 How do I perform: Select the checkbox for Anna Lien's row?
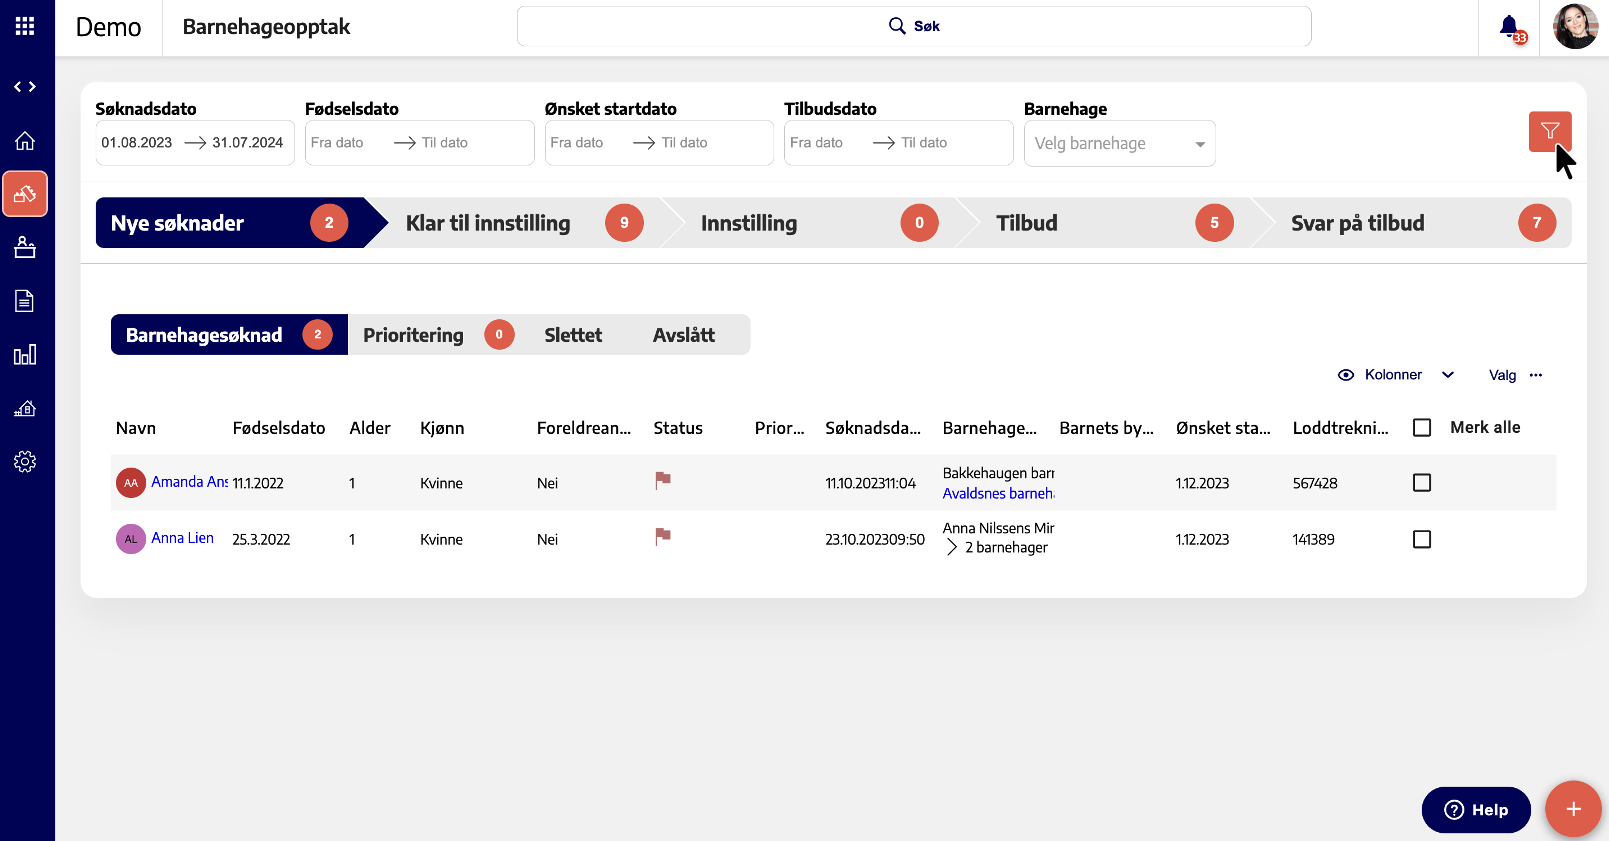[1421, 539]
